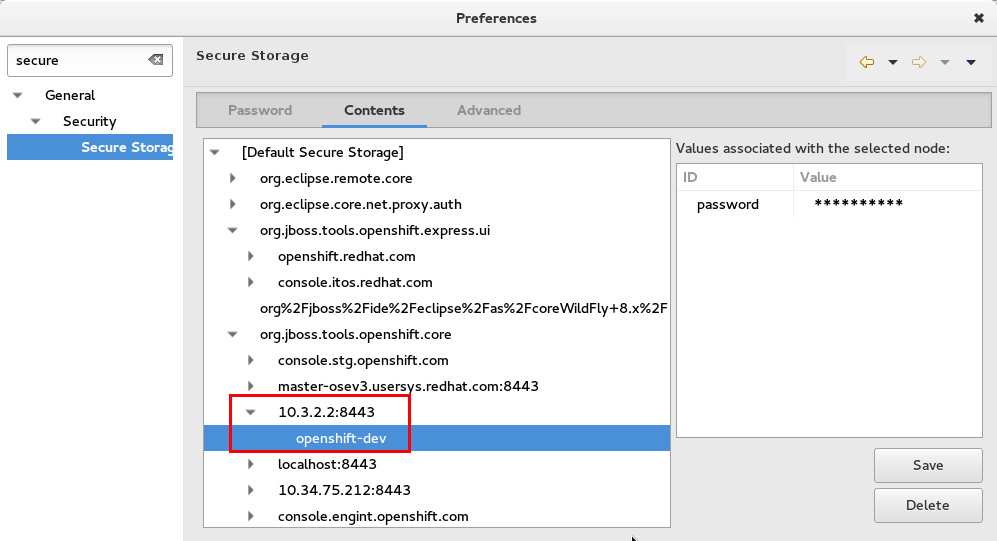997x541 pixels.
Task: Expand the localhost:8443 node
Action: (x=251, y=465)
